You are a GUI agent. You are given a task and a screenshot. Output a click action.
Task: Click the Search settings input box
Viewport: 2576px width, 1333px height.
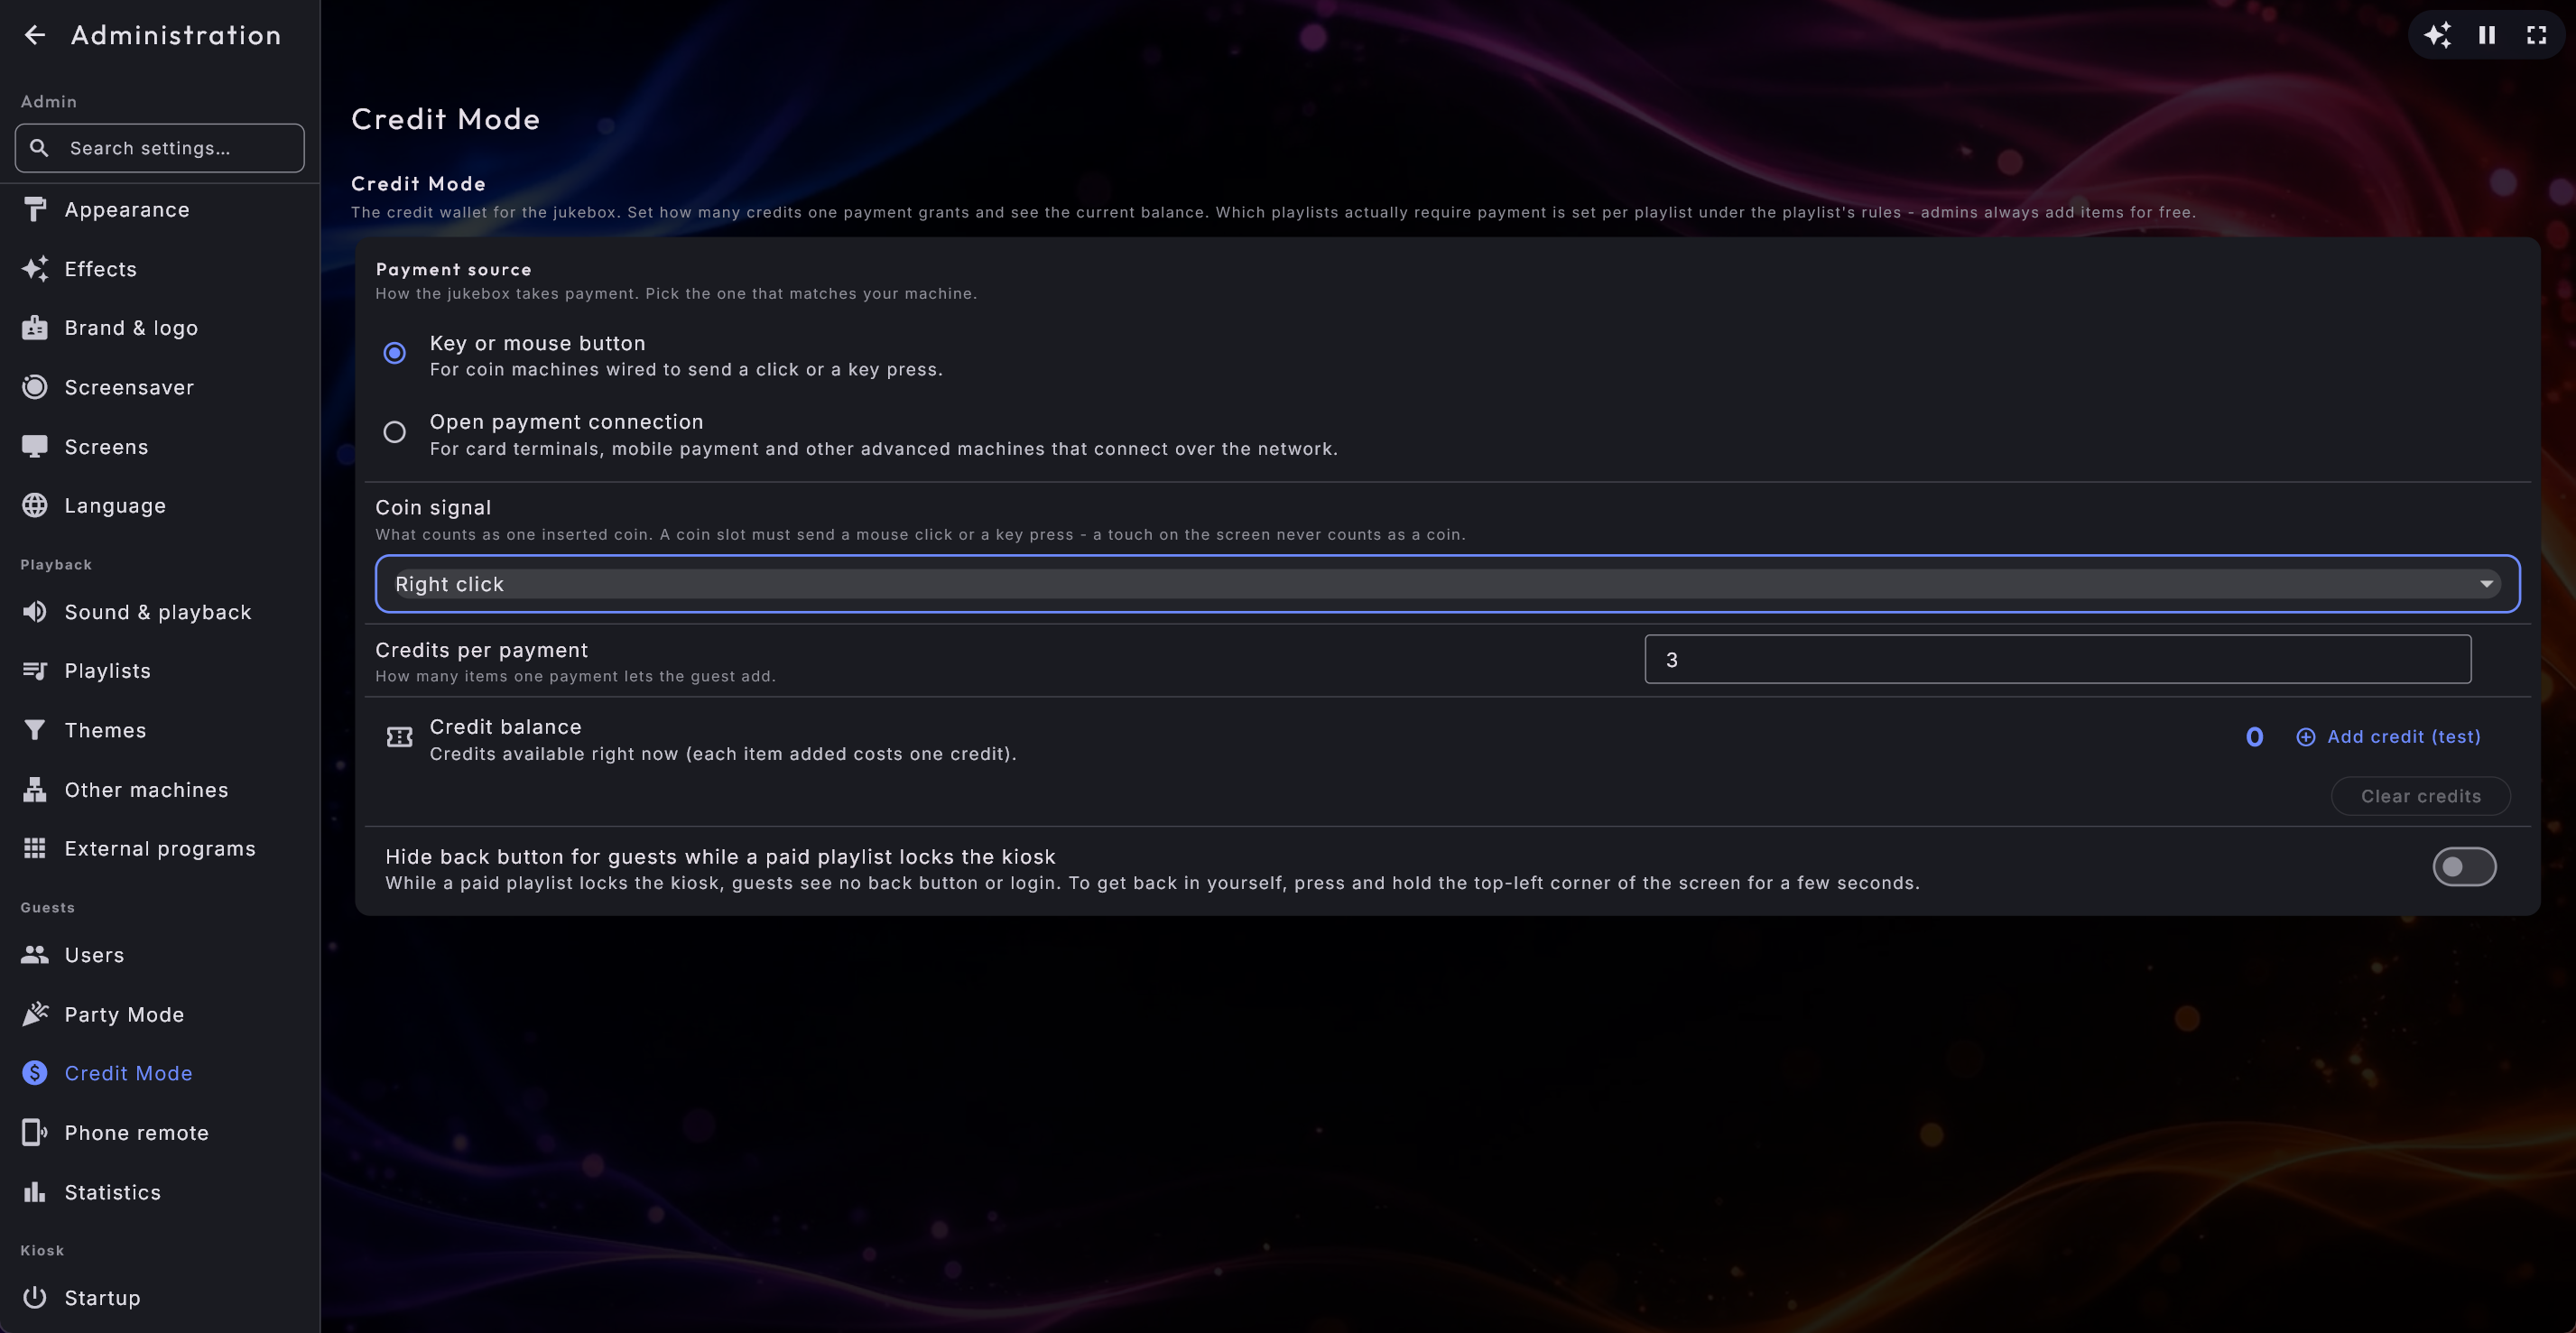coord(160,148)
